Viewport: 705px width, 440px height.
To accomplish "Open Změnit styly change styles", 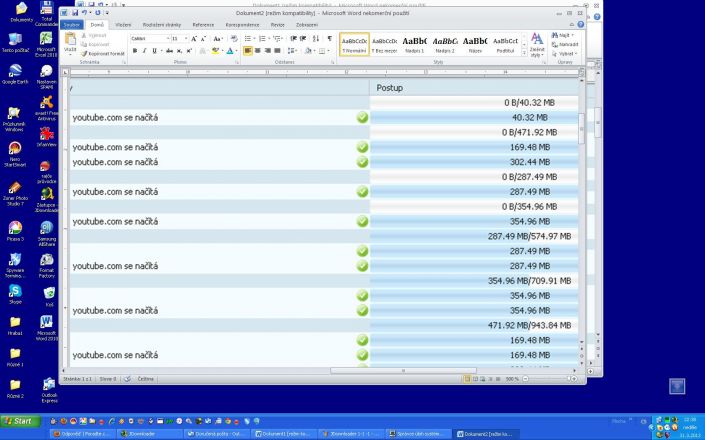I will pos(537,44).
